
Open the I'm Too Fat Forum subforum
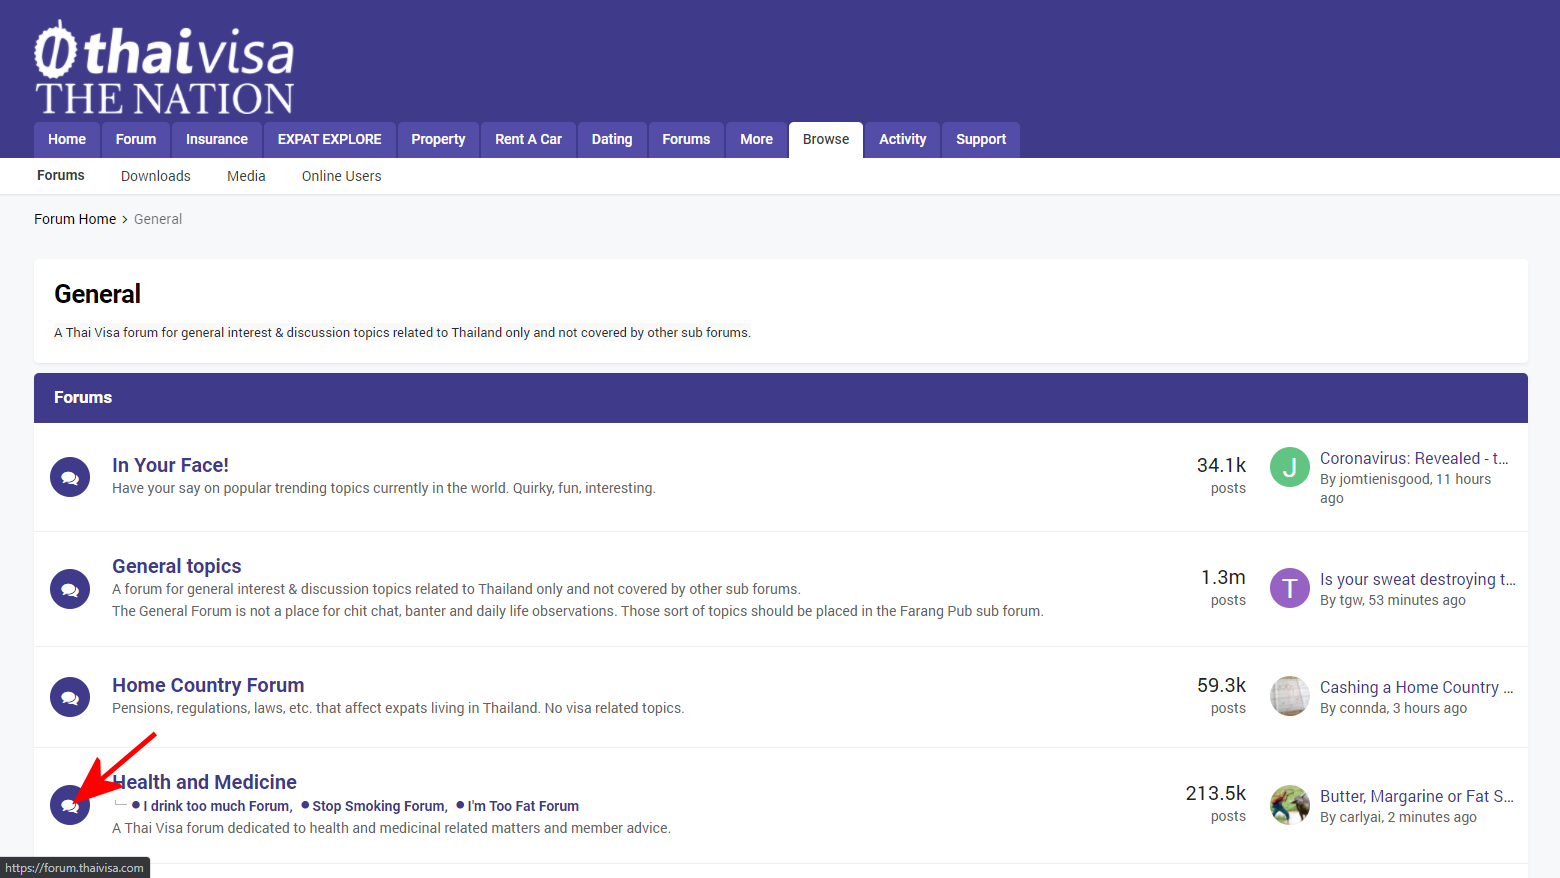523,806
